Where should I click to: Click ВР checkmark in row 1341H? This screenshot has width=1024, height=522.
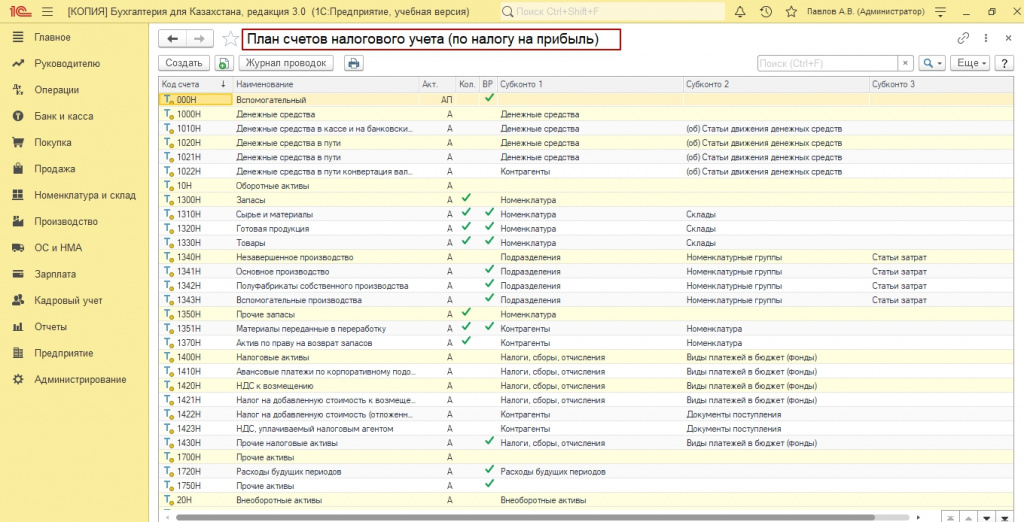click(489, 269)
